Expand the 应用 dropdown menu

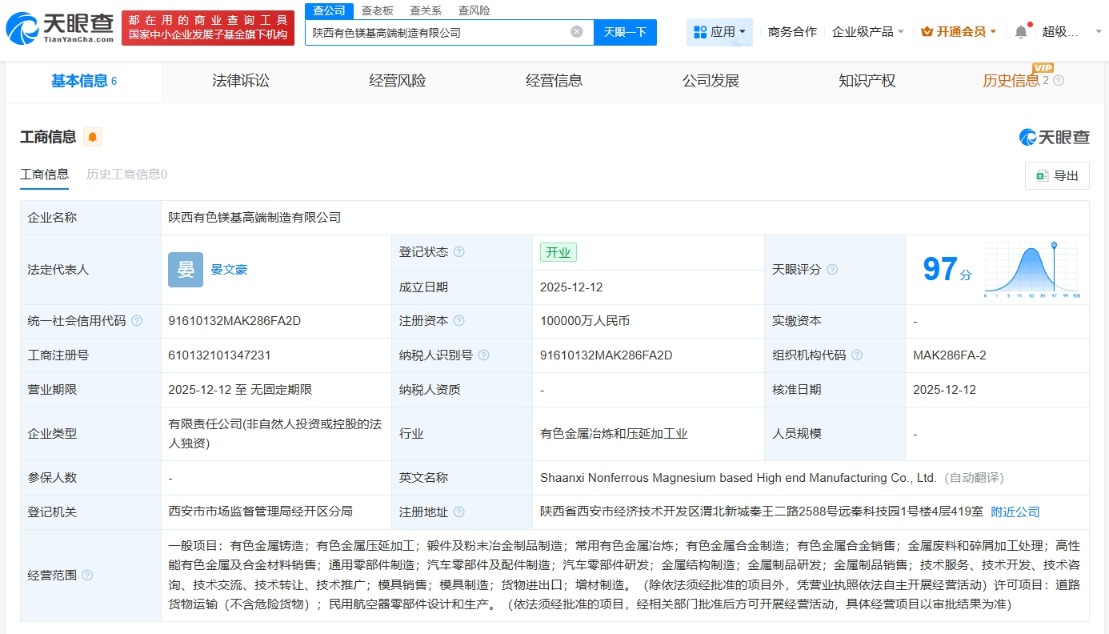(x=720, y=32)
